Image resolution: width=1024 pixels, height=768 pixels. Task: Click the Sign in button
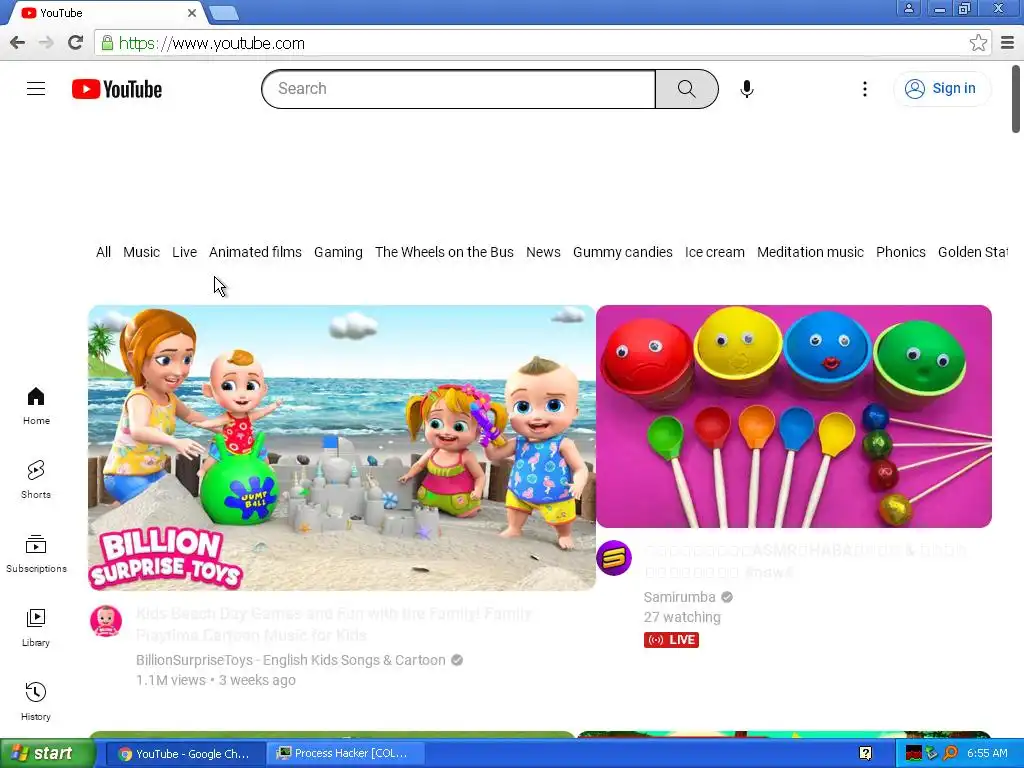tap(942, 89)
